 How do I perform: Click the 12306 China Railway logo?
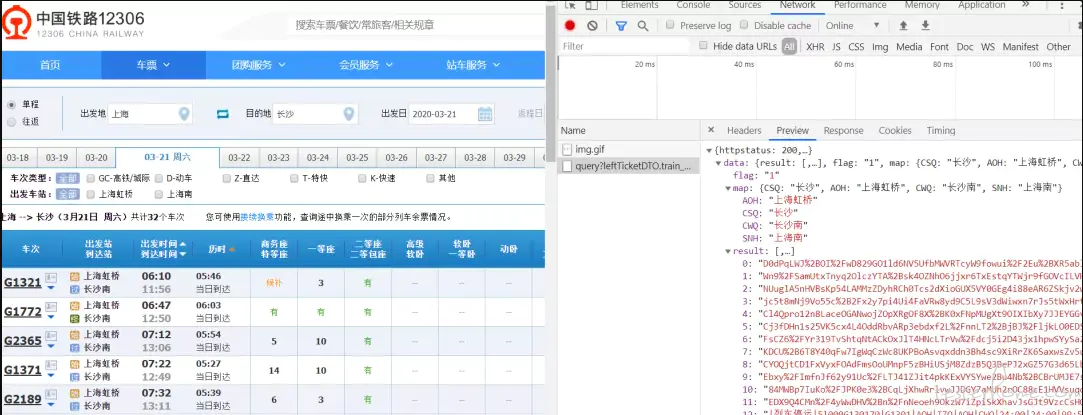tap(75, 23)
